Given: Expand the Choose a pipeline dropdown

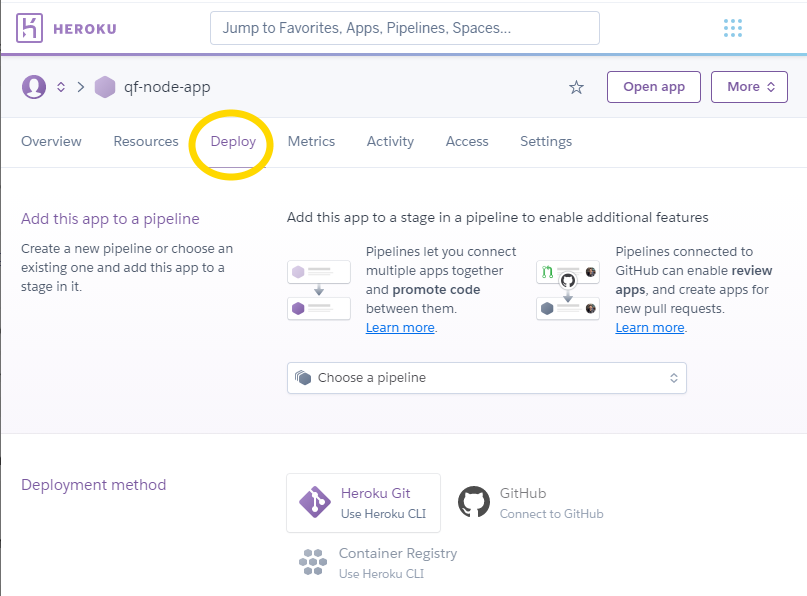Looking at the screenshot, I should [486, 378].
